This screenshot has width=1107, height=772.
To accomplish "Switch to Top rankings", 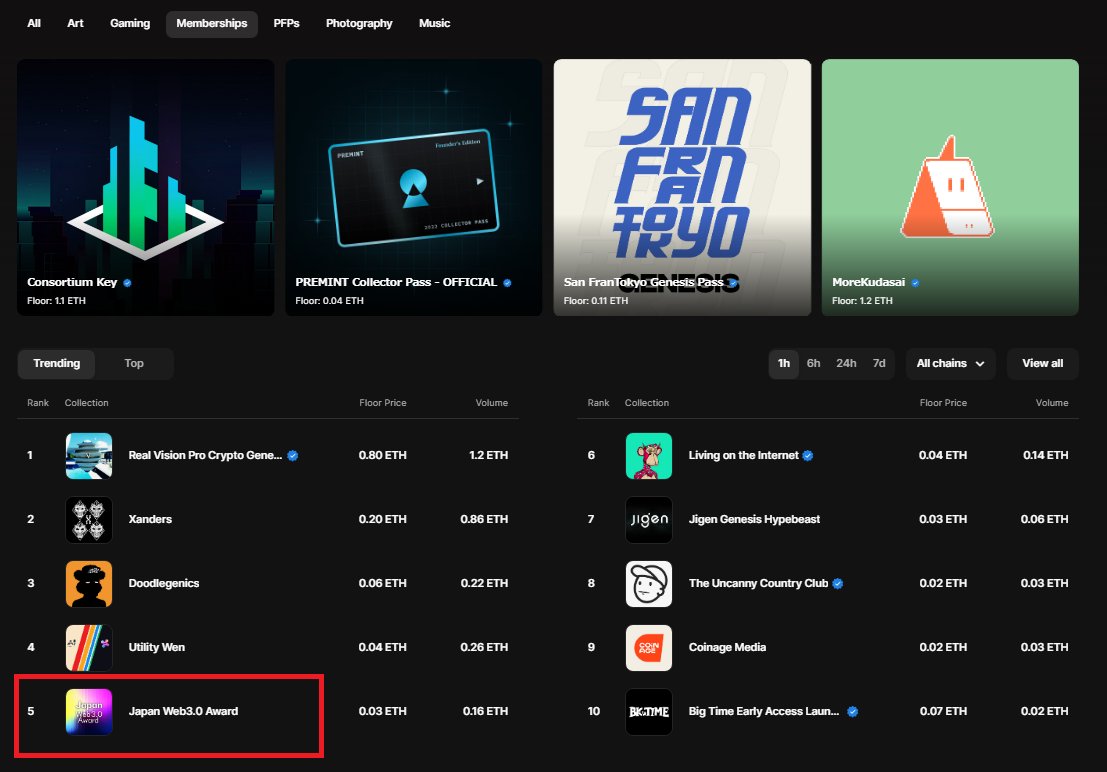I will (134, 363).
